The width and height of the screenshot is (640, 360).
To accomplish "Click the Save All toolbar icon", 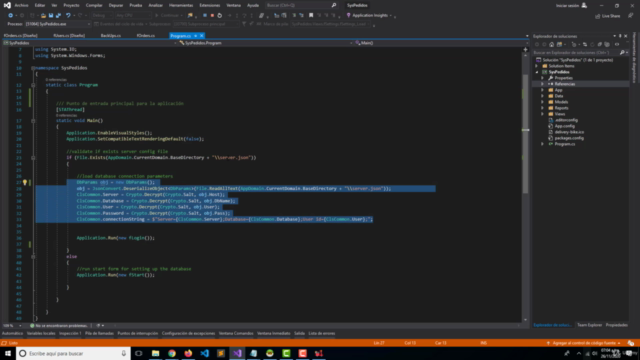I will point(58,16).
